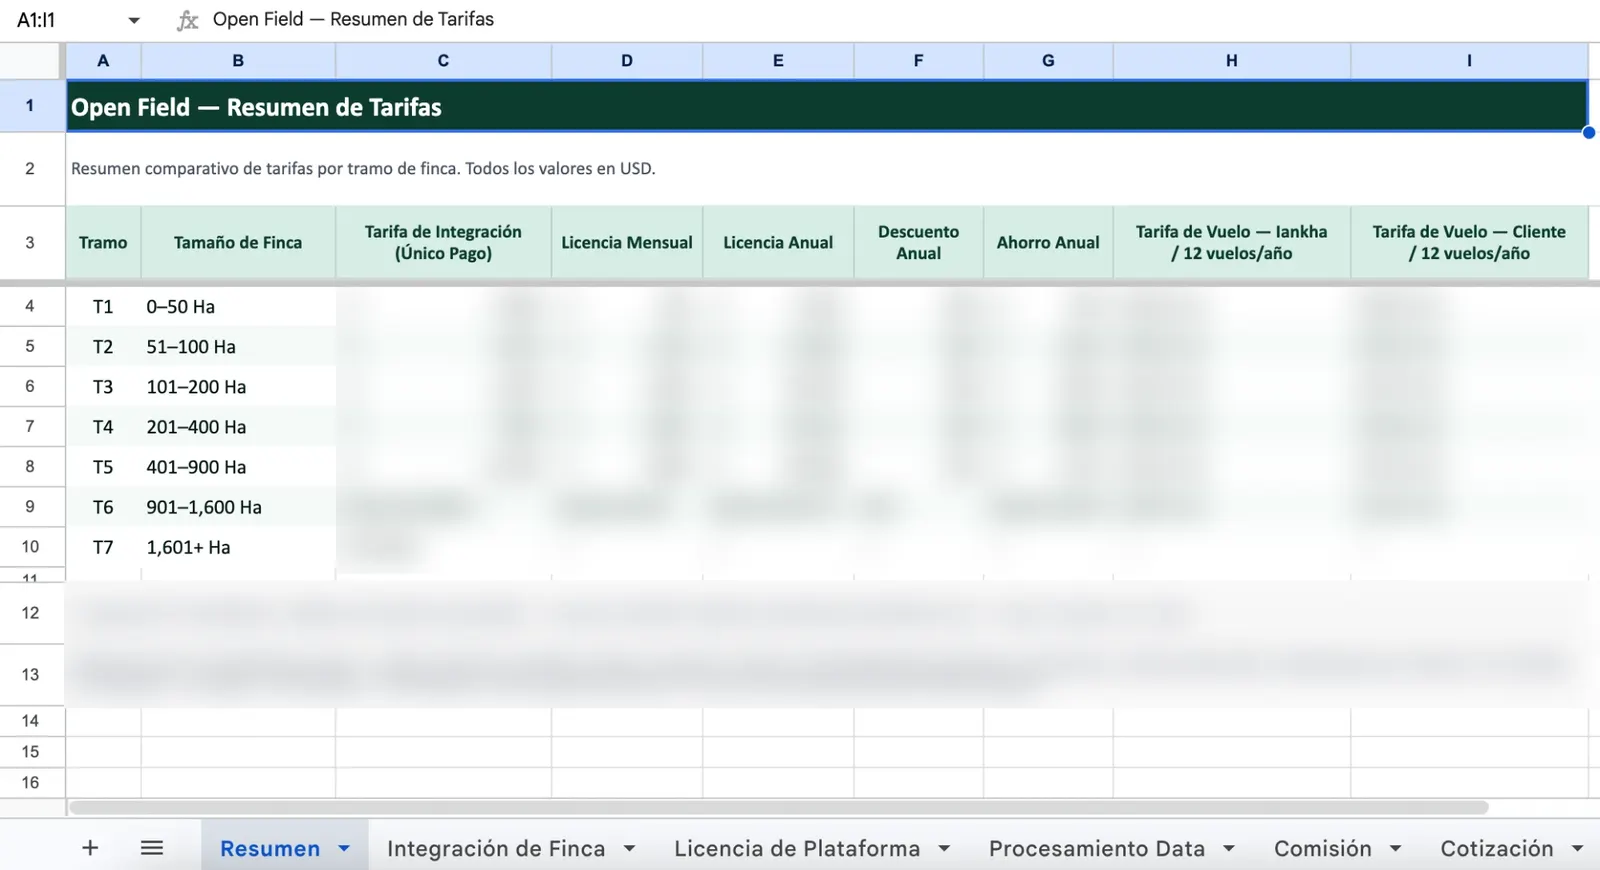Select row 3 header
The image size is (1600, 870).
click(x=32, y=242)
